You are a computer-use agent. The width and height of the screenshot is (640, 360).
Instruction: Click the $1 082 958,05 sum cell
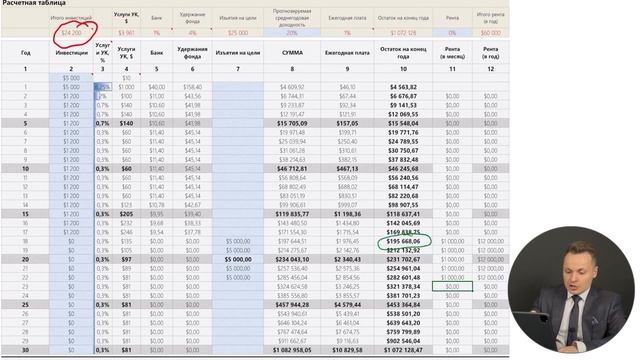292,350
